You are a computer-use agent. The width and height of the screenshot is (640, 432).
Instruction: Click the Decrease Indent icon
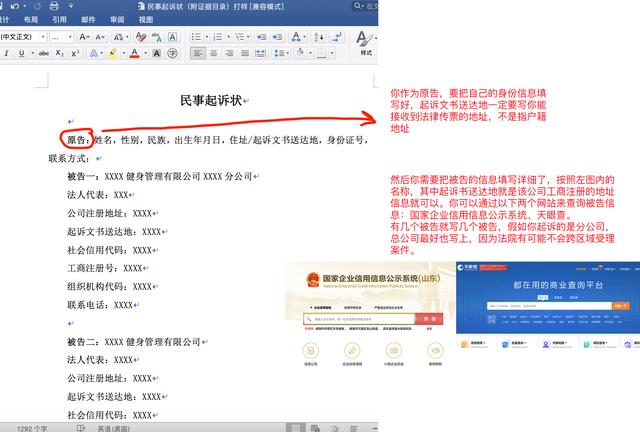click(261, 37)
